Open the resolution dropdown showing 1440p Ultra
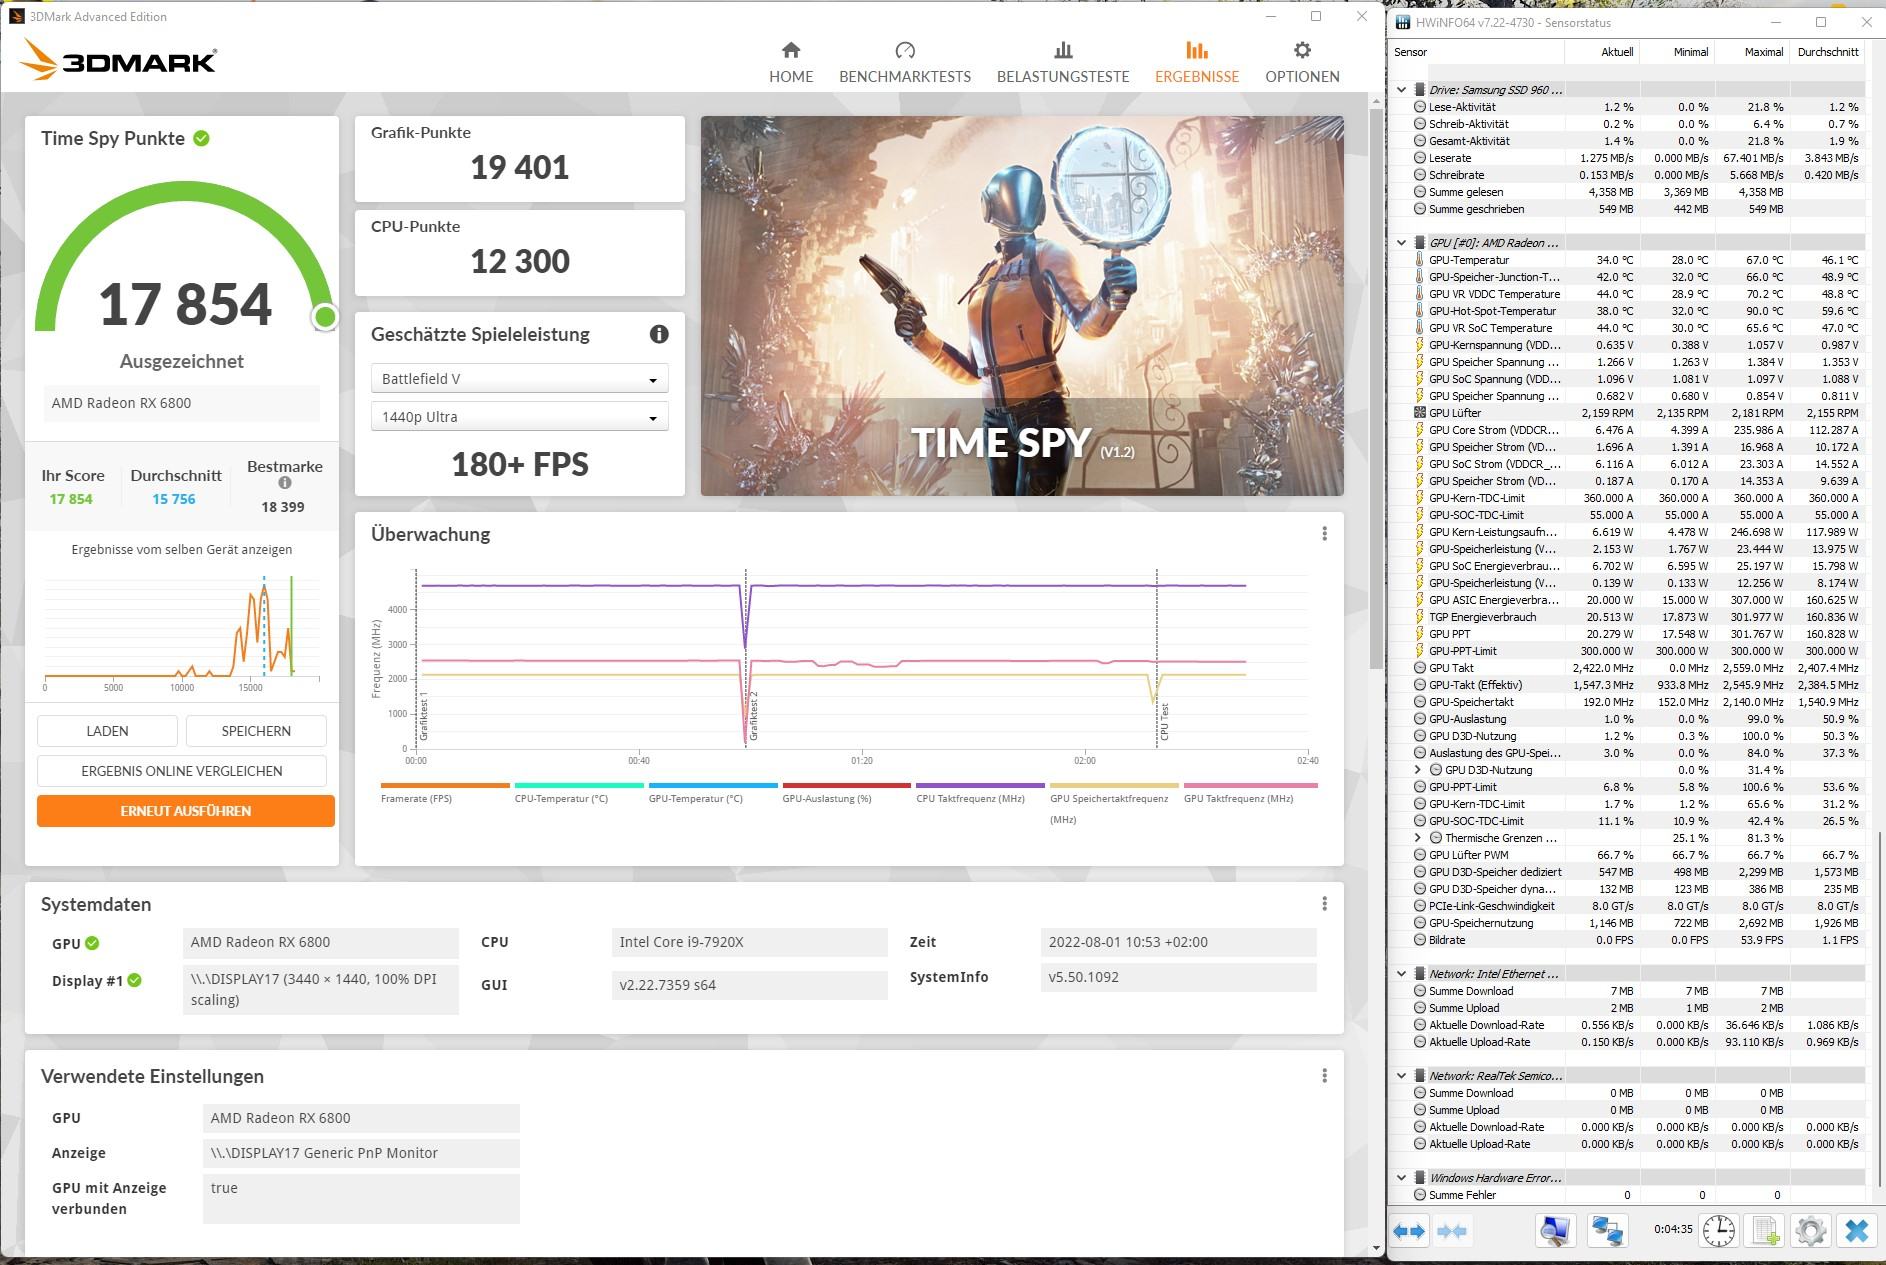 [x=519, y=417]
